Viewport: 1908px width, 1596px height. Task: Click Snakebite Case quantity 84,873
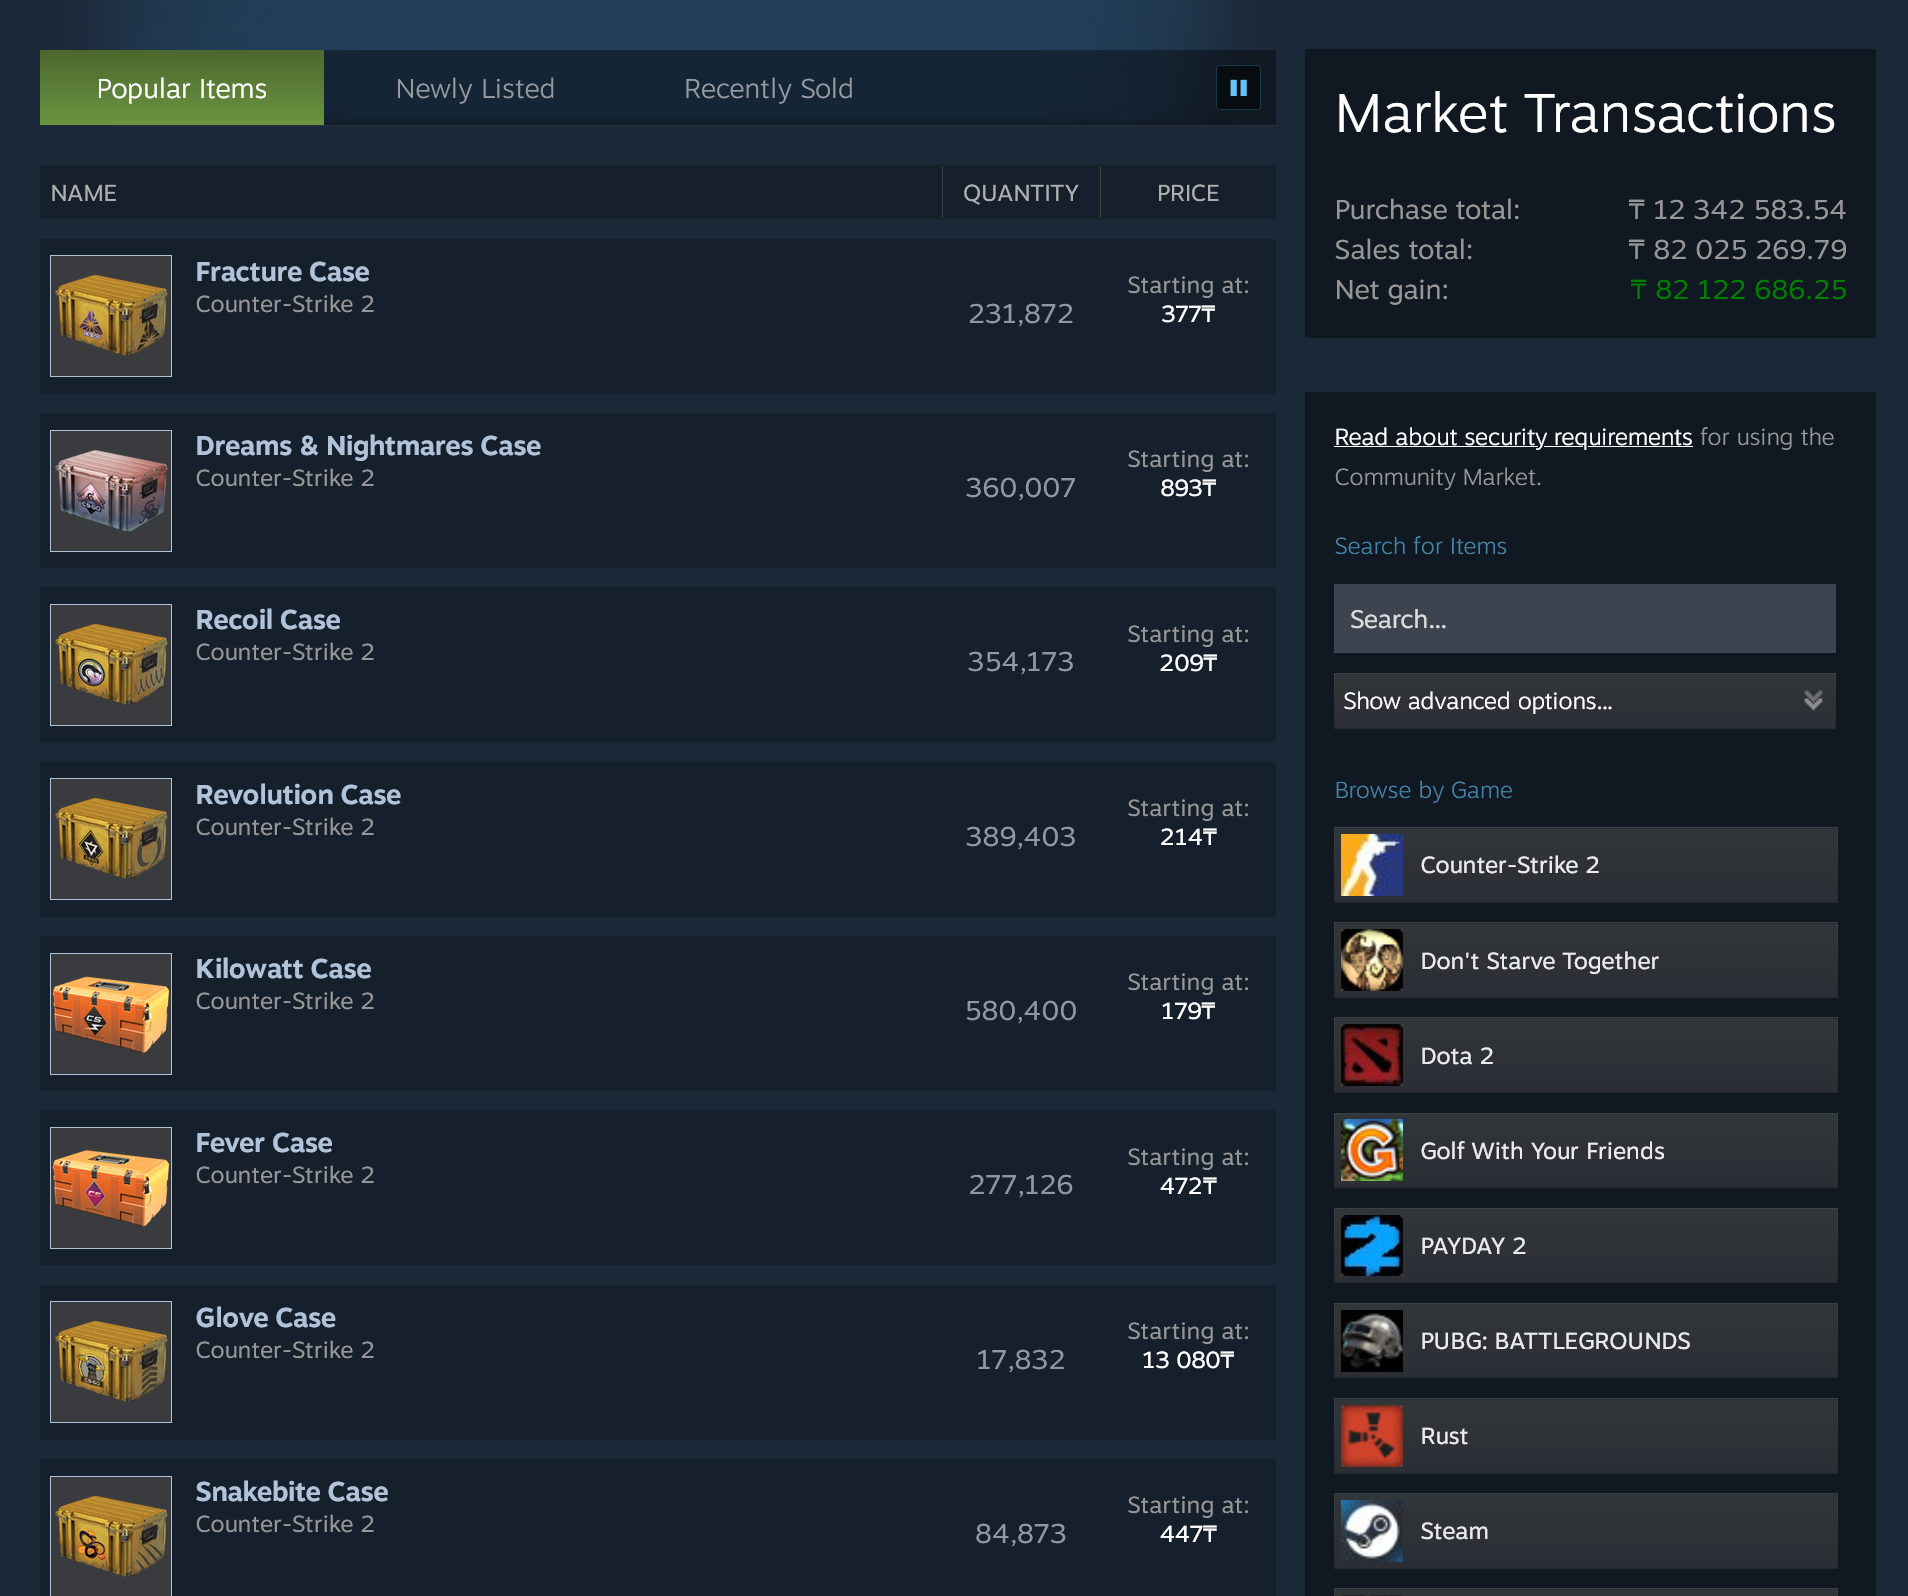pyautogui.click(x=1021, y=1534)
